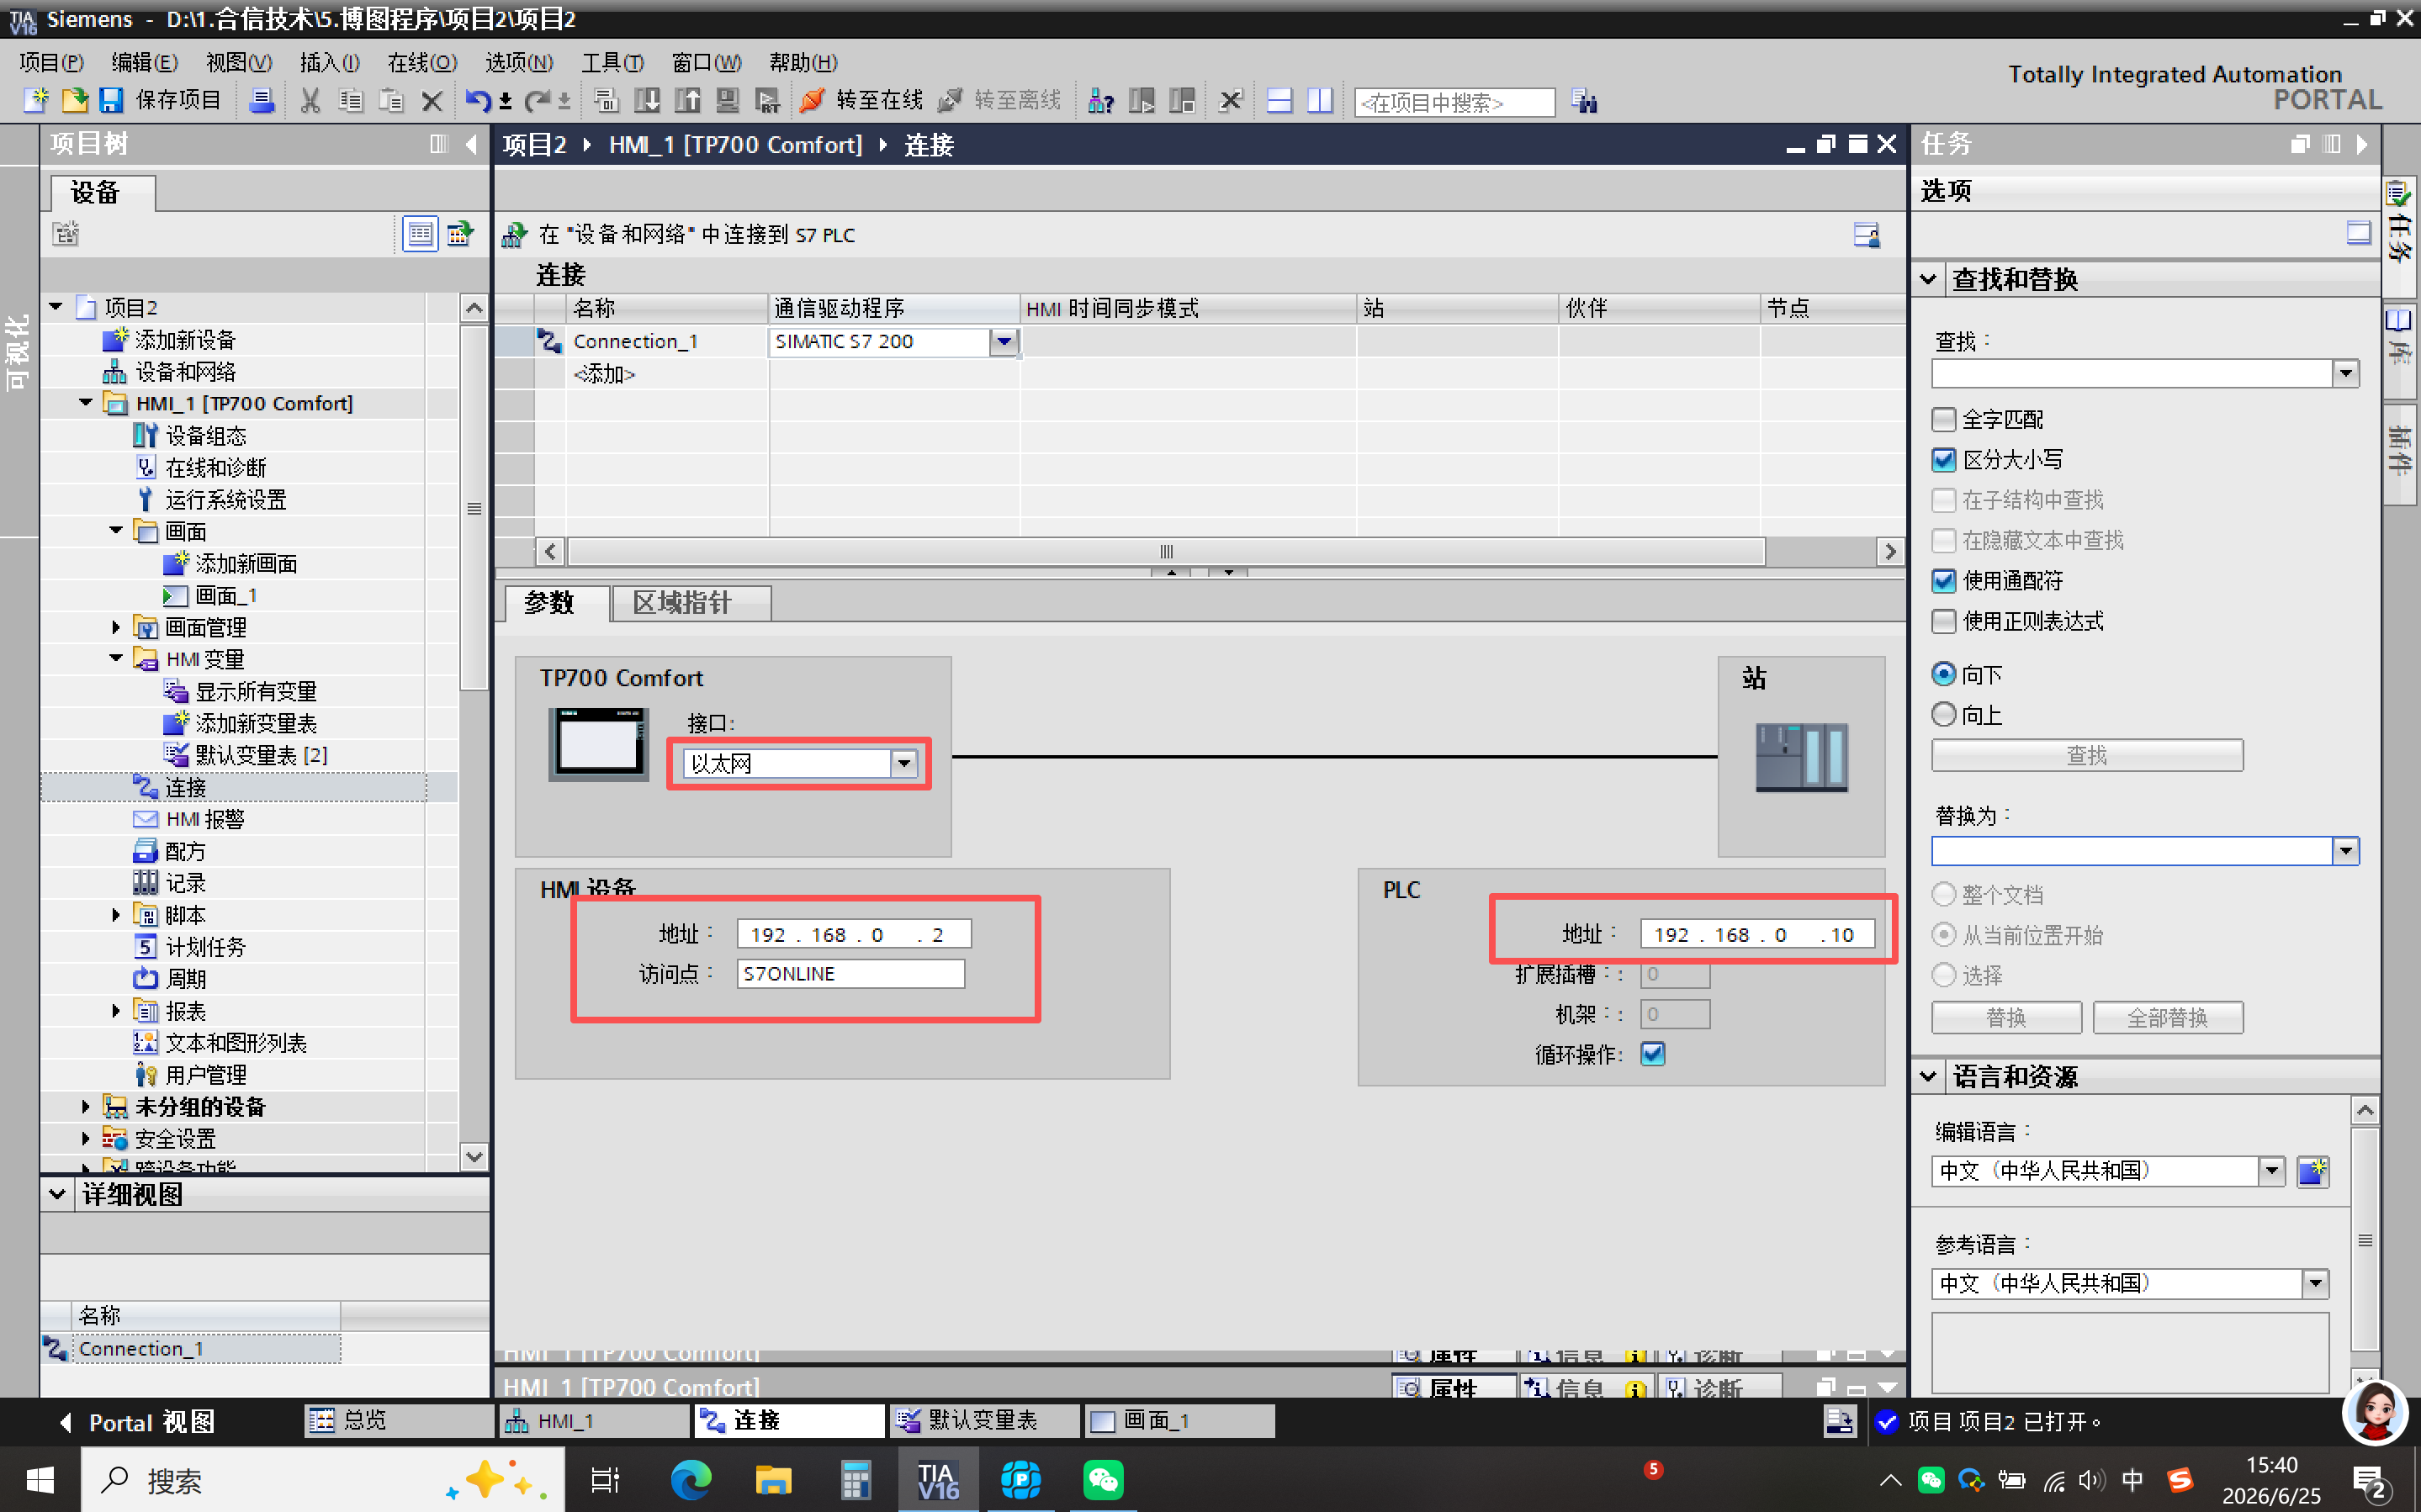Switch to the 区域指针 tab

691,603
